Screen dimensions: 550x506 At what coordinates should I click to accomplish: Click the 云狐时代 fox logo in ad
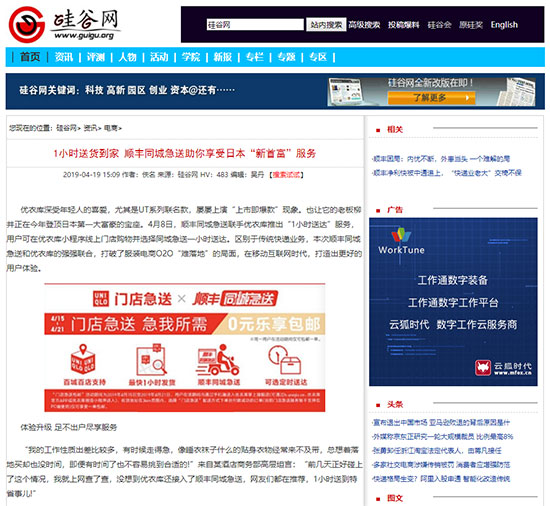pyautogui.click(x=483, y=367)
